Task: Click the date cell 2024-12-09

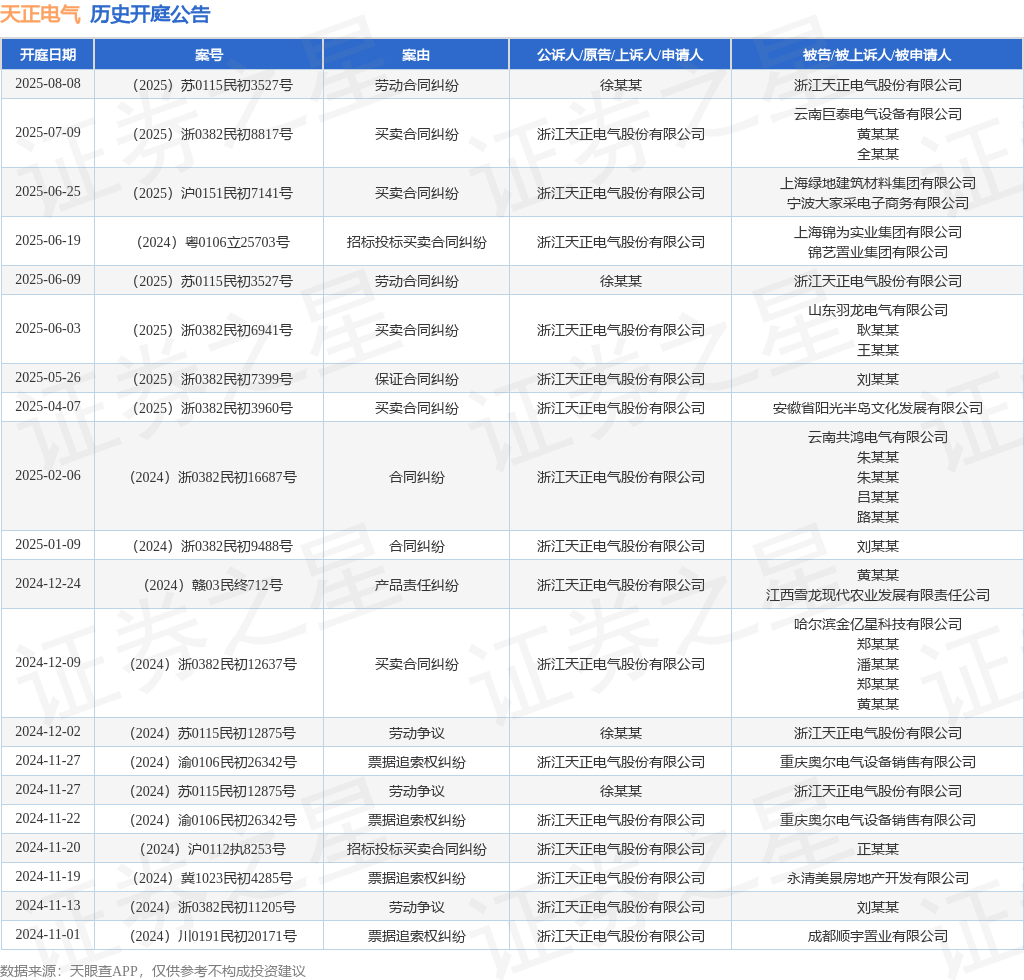Action: [48, 663]
